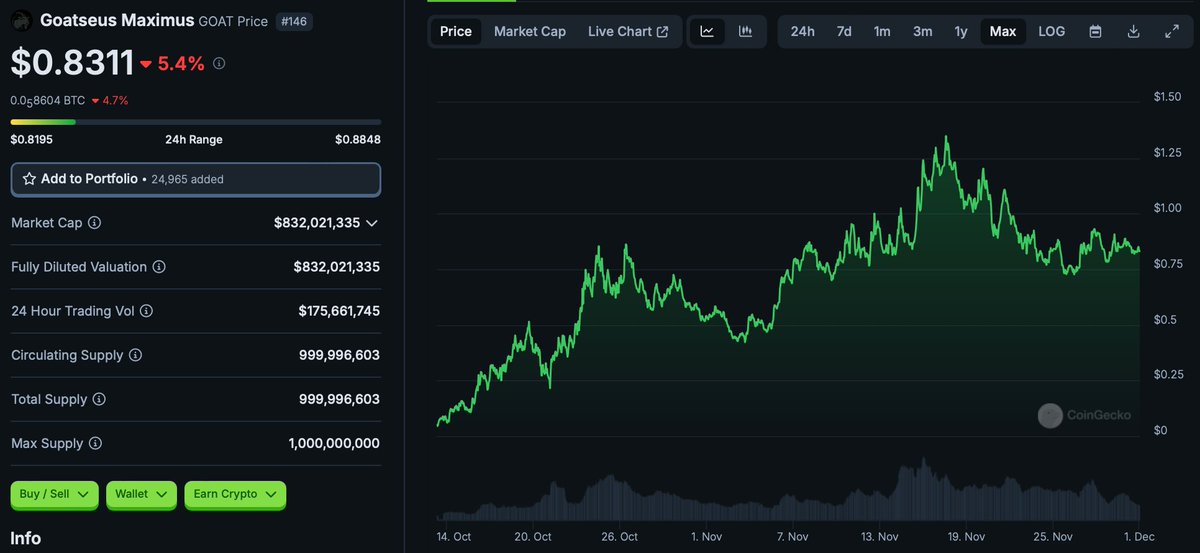Click the 19. Nov date axis label
Screen dimensions: 1200x553
click(x=967, y=536)
